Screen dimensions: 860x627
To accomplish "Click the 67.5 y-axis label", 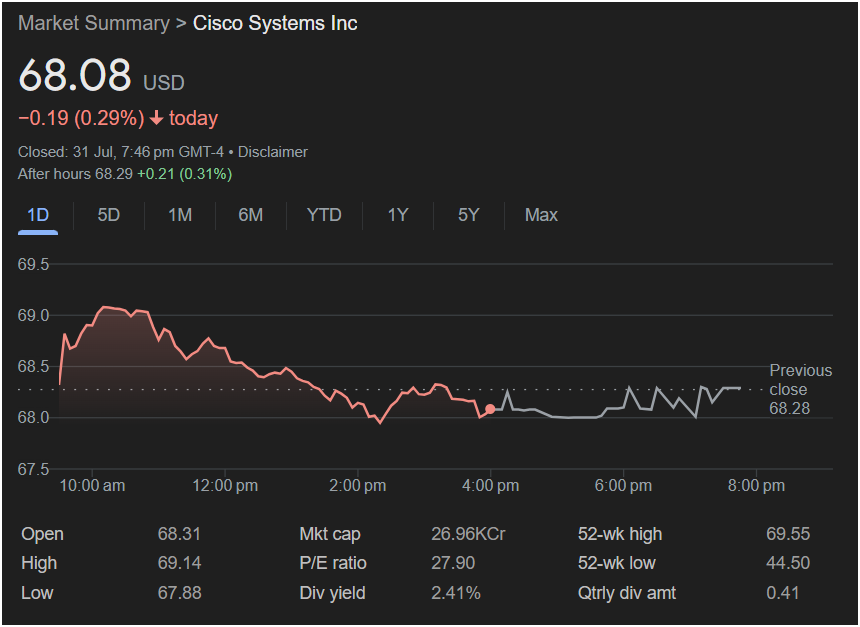I will (33, 469).
